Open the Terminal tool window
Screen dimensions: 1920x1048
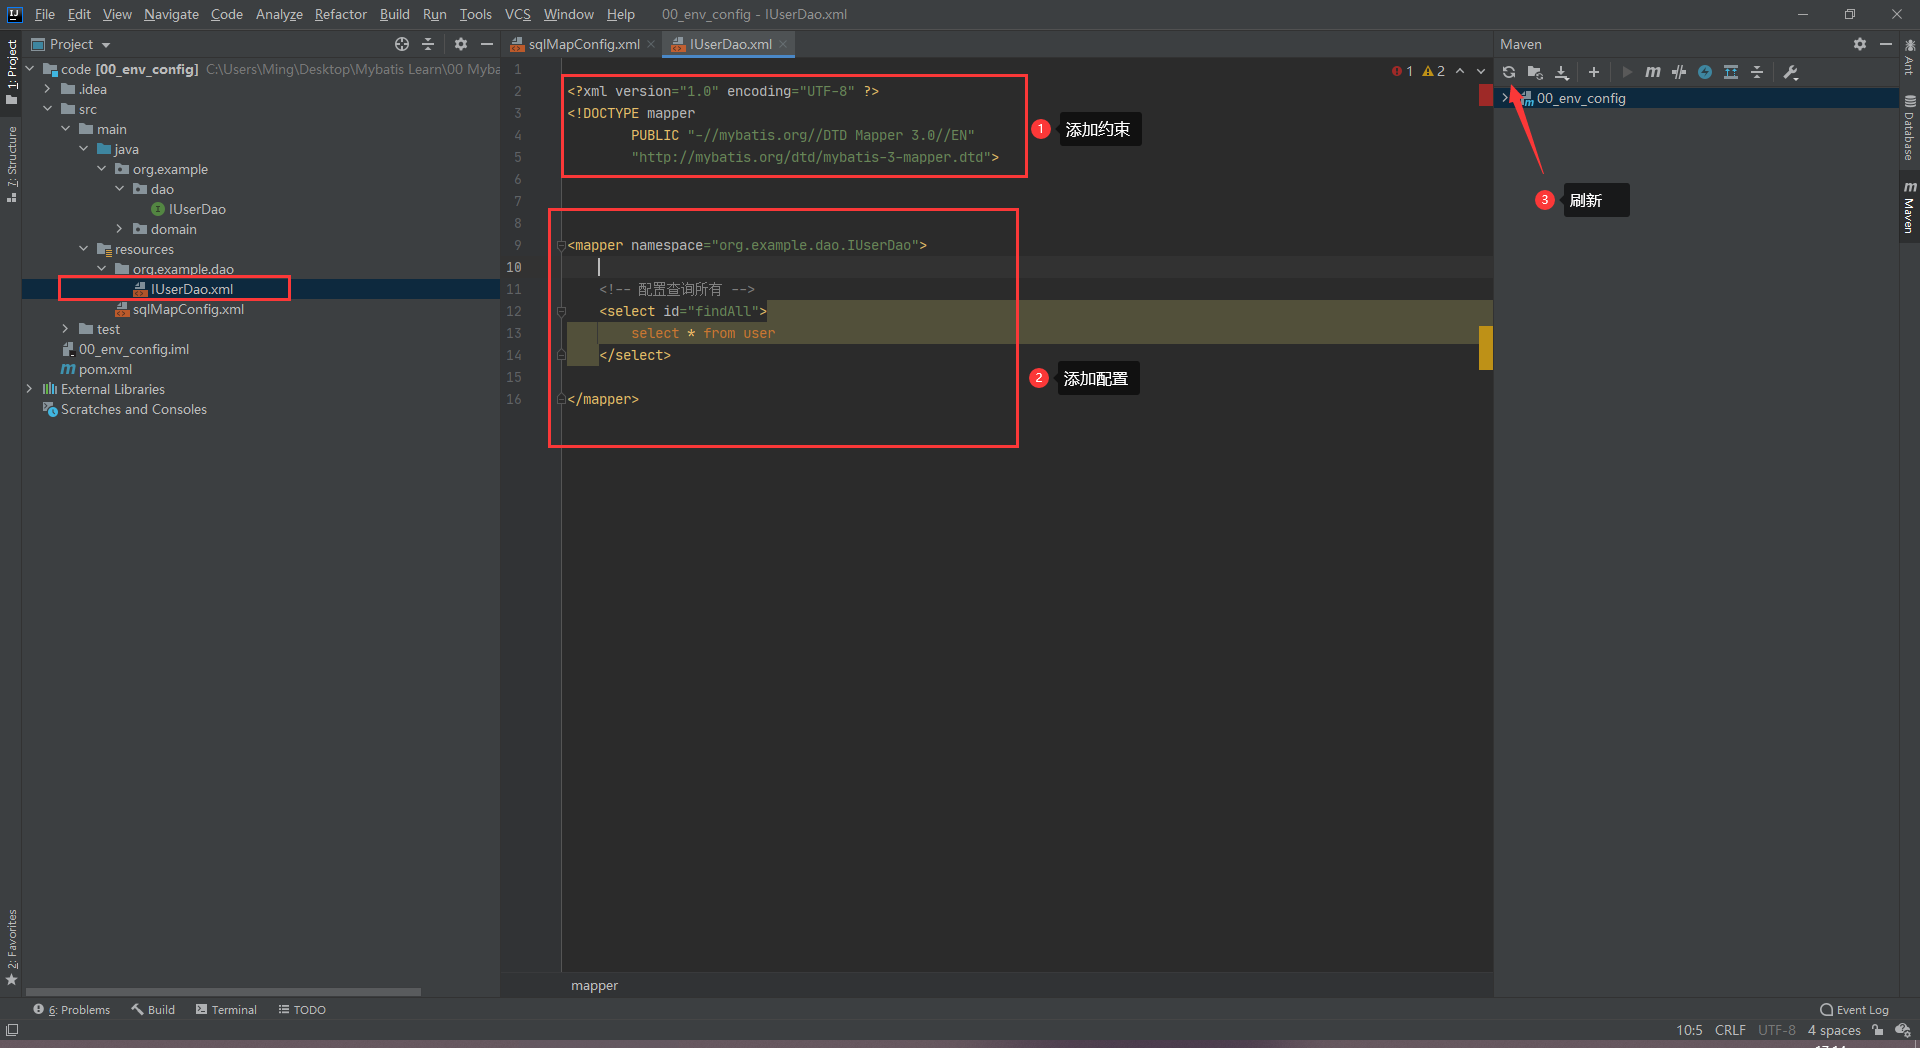point(226,1010)
